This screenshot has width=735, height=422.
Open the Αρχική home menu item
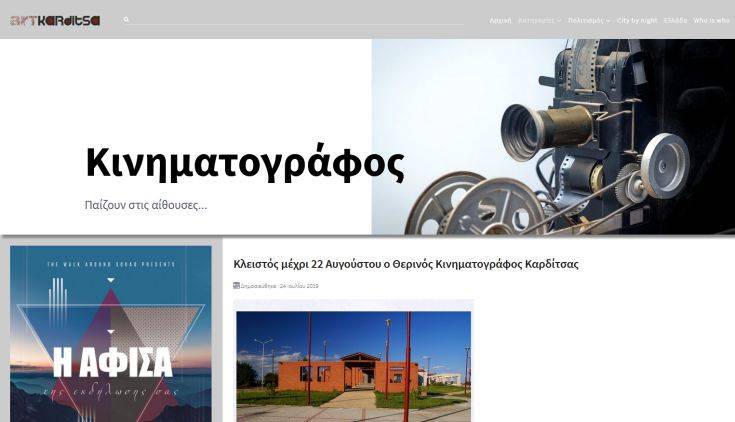[x=500, y=21]
